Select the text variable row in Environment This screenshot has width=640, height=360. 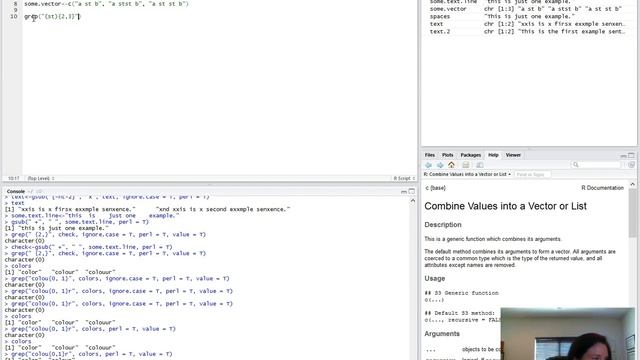528,24
